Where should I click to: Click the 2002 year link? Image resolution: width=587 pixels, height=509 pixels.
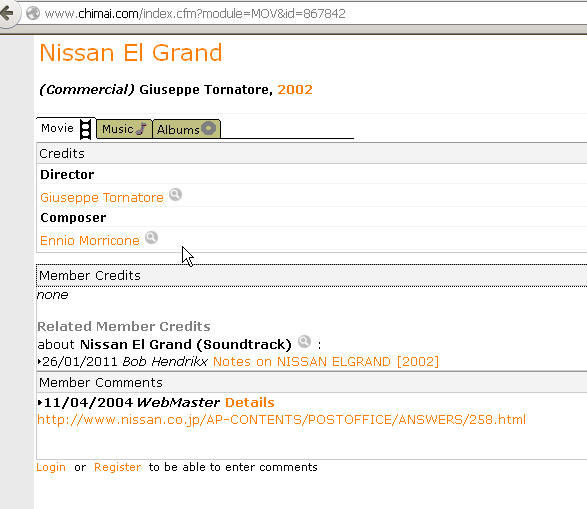click(295, 89)
